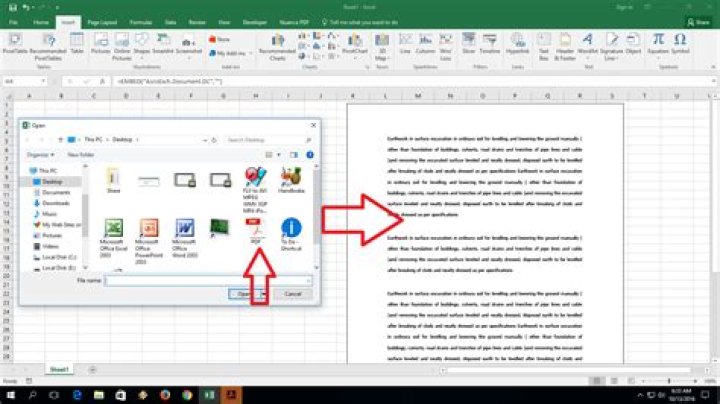Click Sign in at the title bar
The height and width of the screenshot is (404, 720).
point(624,7)
